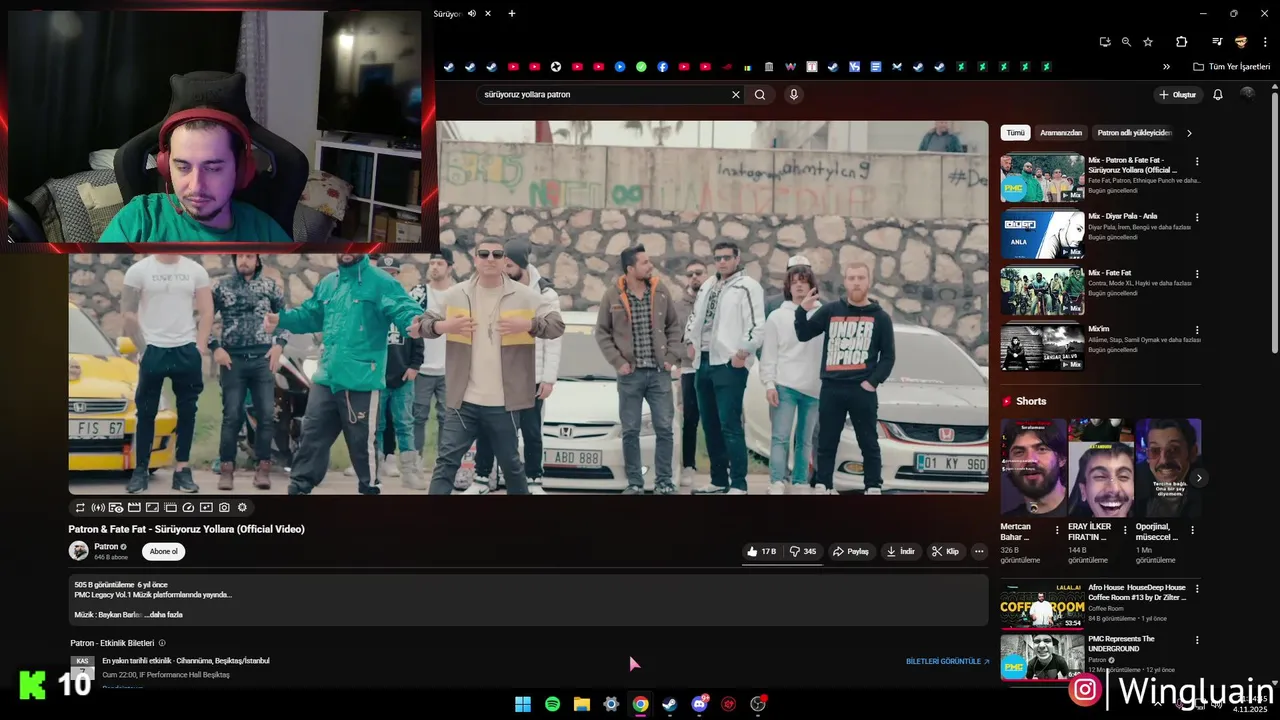Open YouTube notifications bell

1218,95
